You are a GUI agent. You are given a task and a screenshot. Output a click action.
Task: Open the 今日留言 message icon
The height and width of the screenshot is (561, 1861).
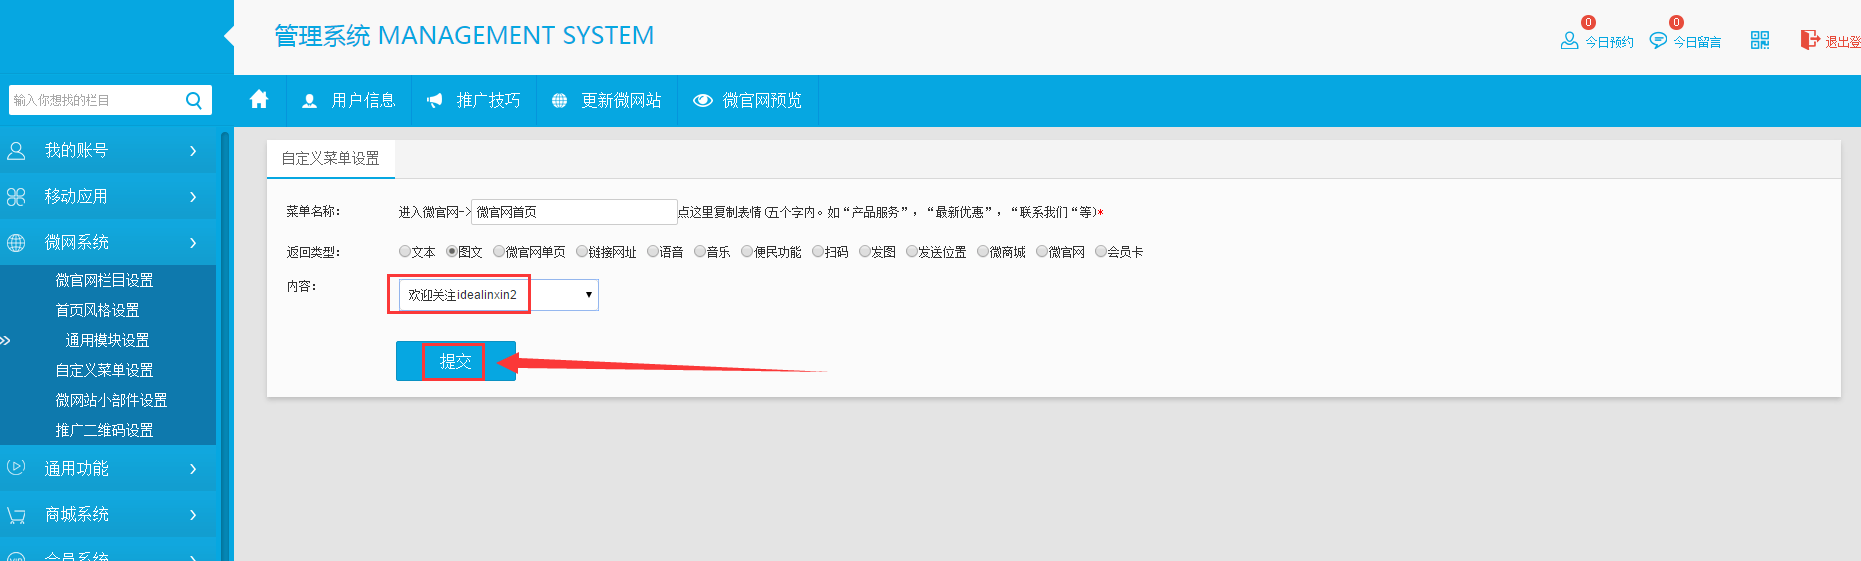click(1658, 40)
